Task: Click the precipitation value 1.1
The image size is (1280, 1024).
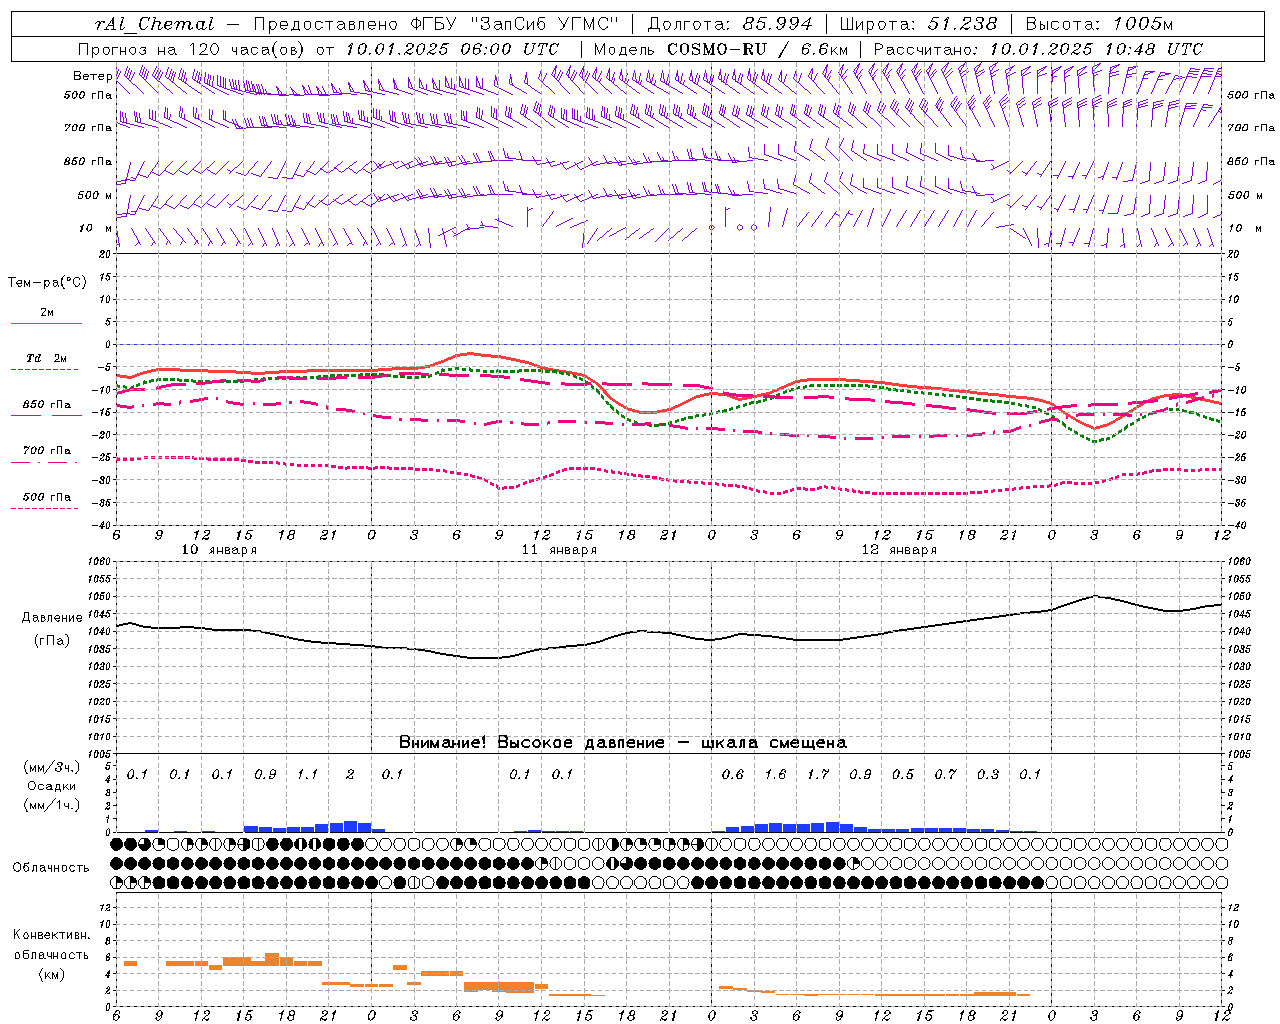Action: 307,774
